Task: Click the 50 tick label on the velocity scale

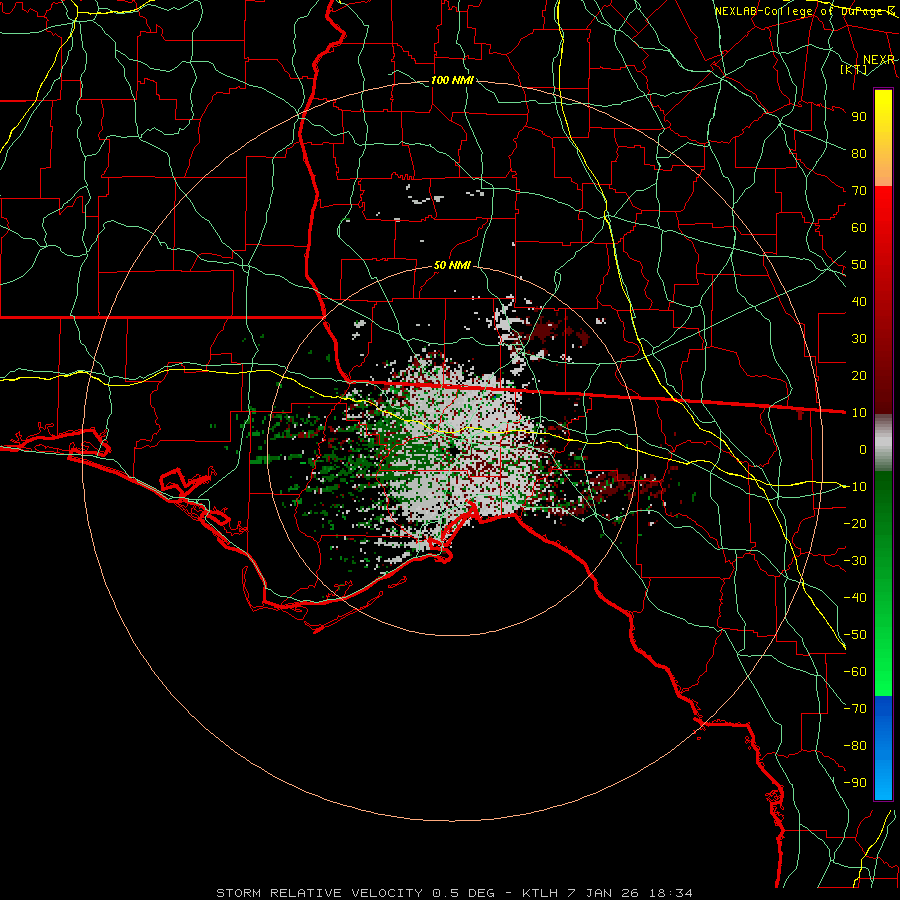Action: [859, 265]
